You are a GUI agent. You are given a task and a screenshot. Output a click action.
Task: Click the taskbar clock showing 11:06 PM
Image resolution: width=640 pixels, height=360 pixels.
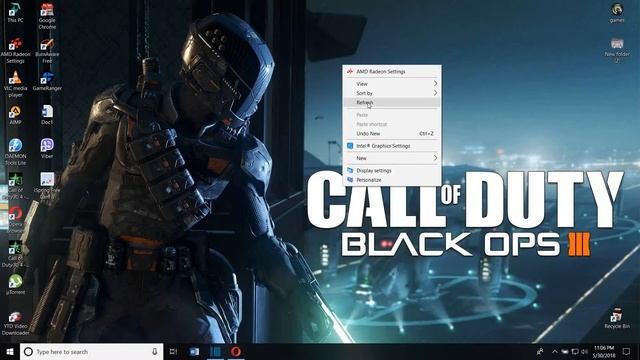coord(604,351)
